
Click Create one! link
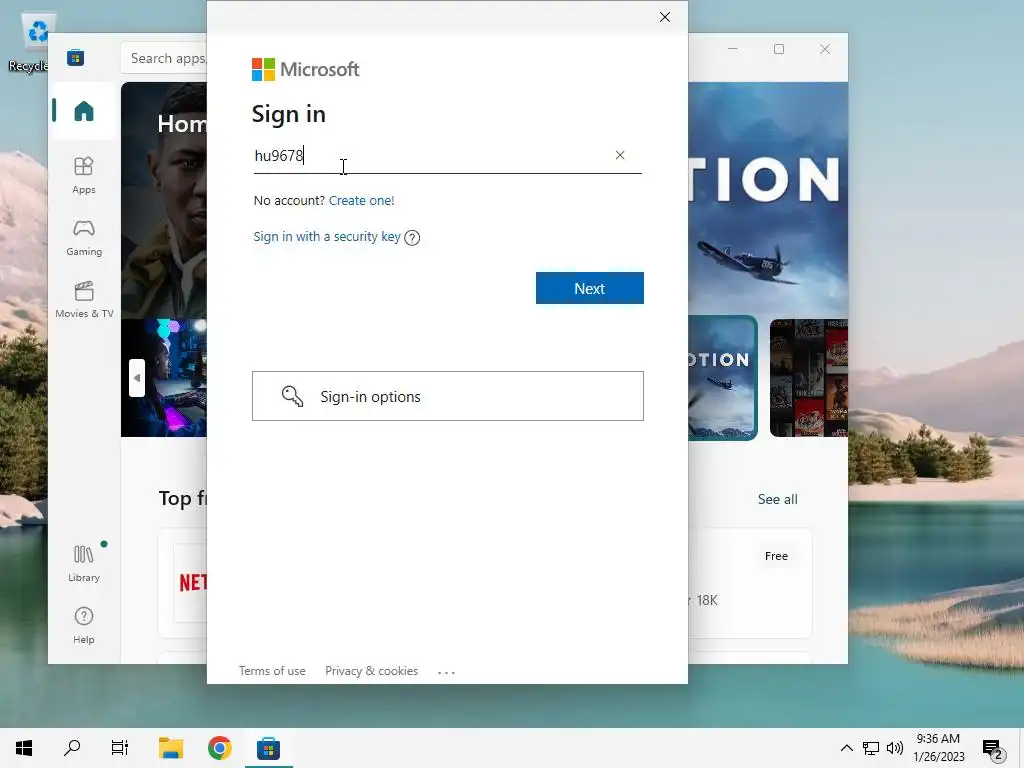pyautogui.click(x=362, y=200)
